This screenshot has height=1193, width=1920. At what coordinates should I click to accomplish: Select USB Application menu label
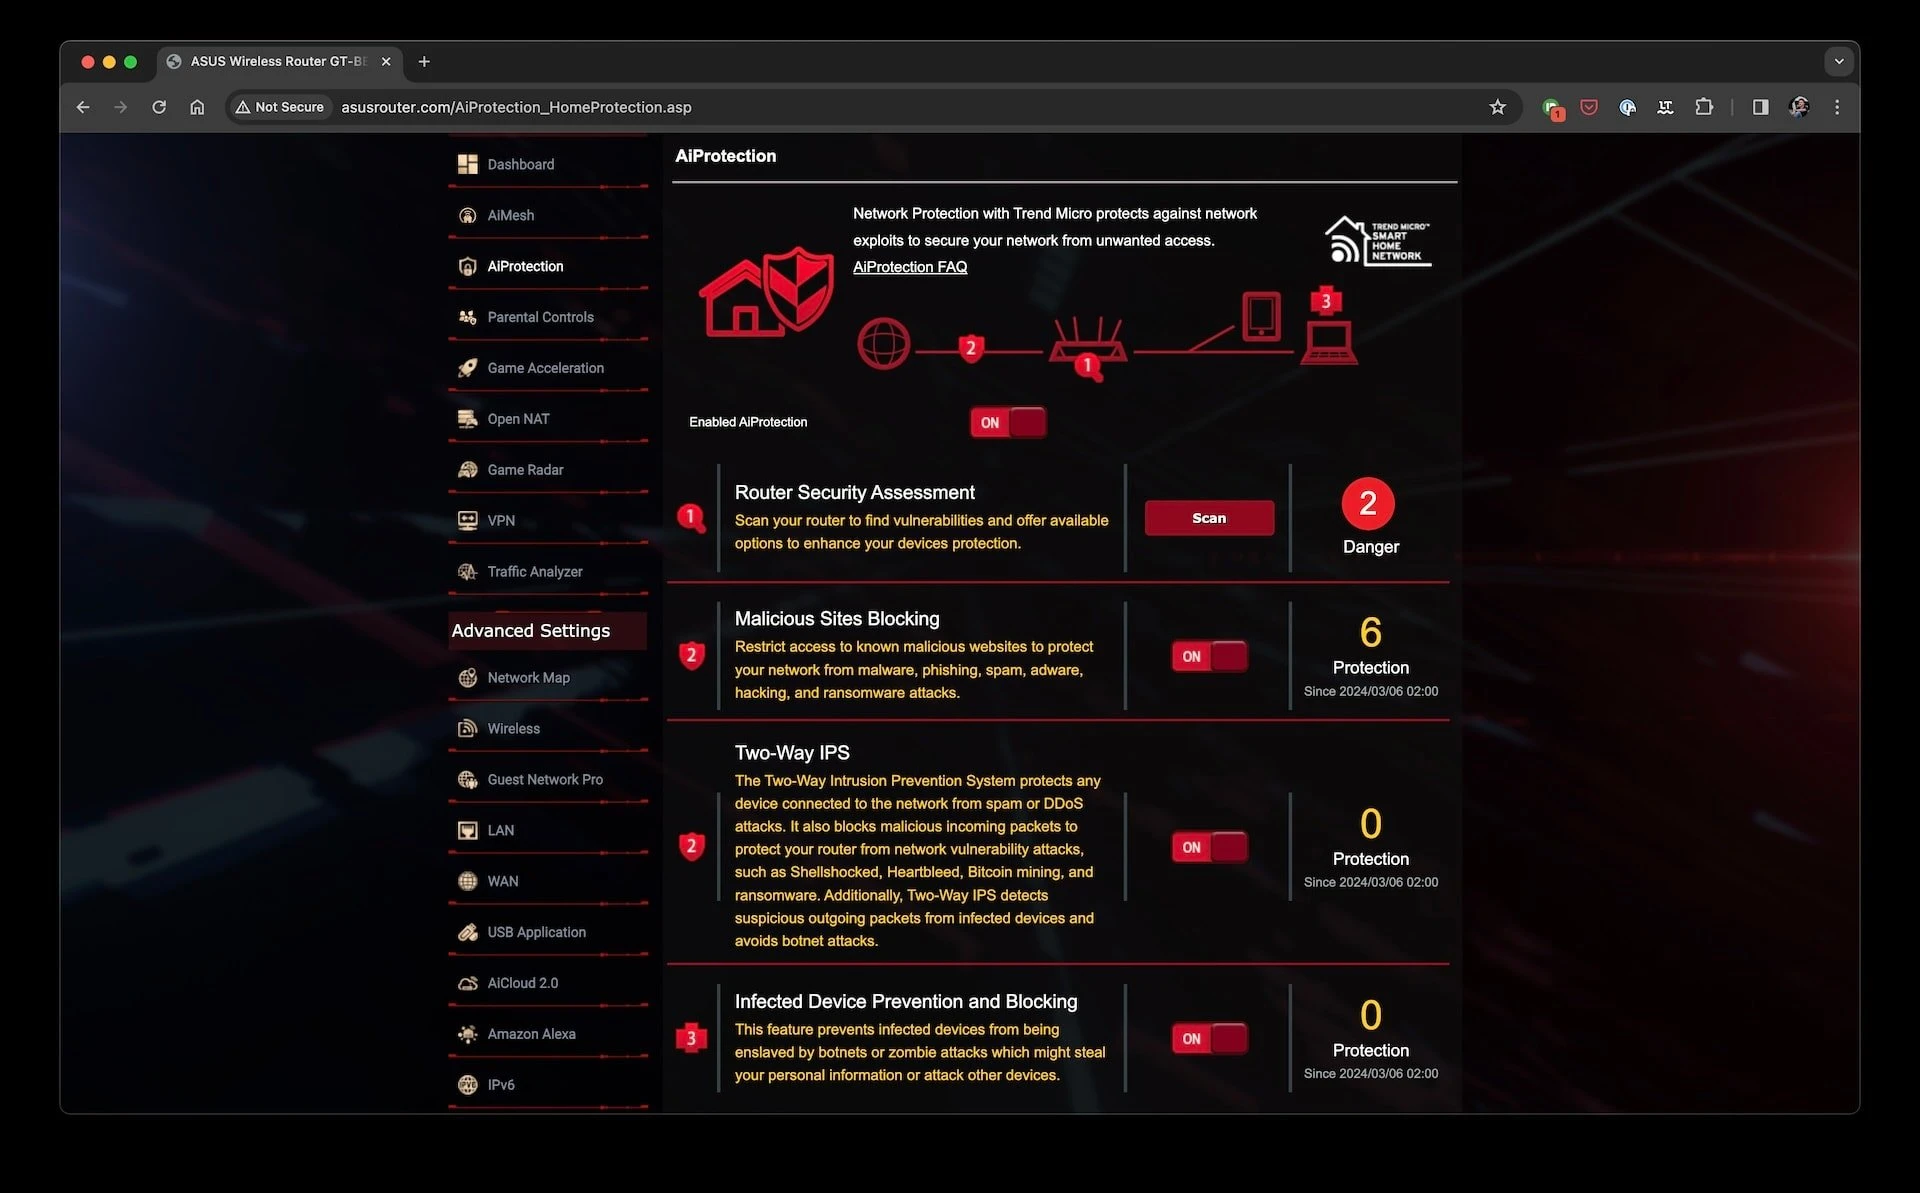(537, 933)
